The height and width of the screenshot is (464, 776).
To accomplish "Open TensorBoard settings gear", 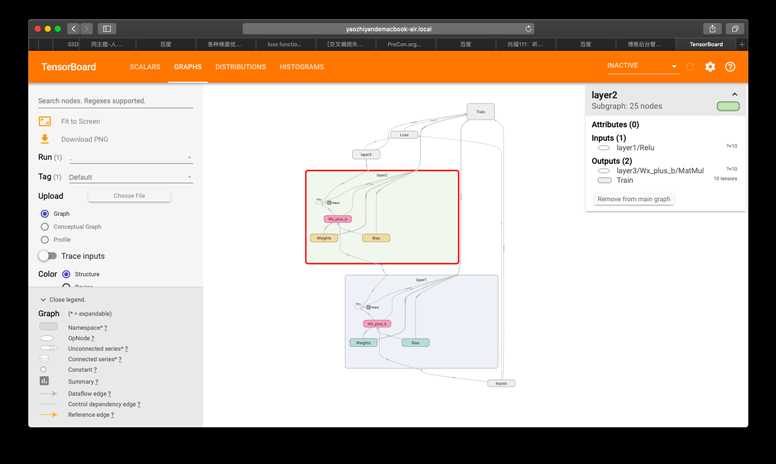I will click(710, 67).
